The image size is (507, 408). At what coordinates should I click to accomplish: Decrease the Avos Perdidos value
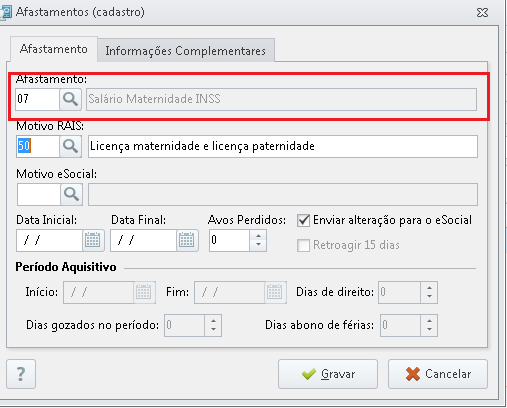258,245
